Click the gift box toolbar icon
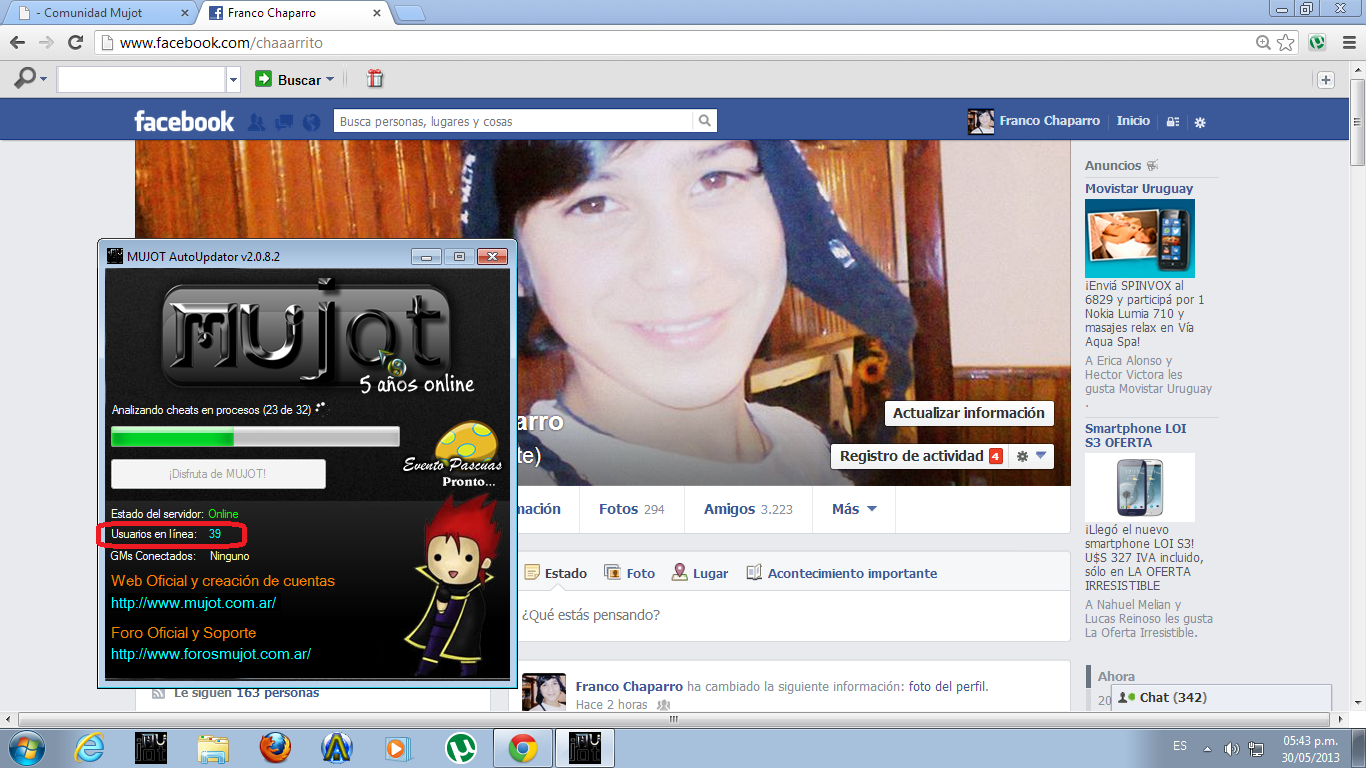The image size is (1366, 768). [375, 79]
